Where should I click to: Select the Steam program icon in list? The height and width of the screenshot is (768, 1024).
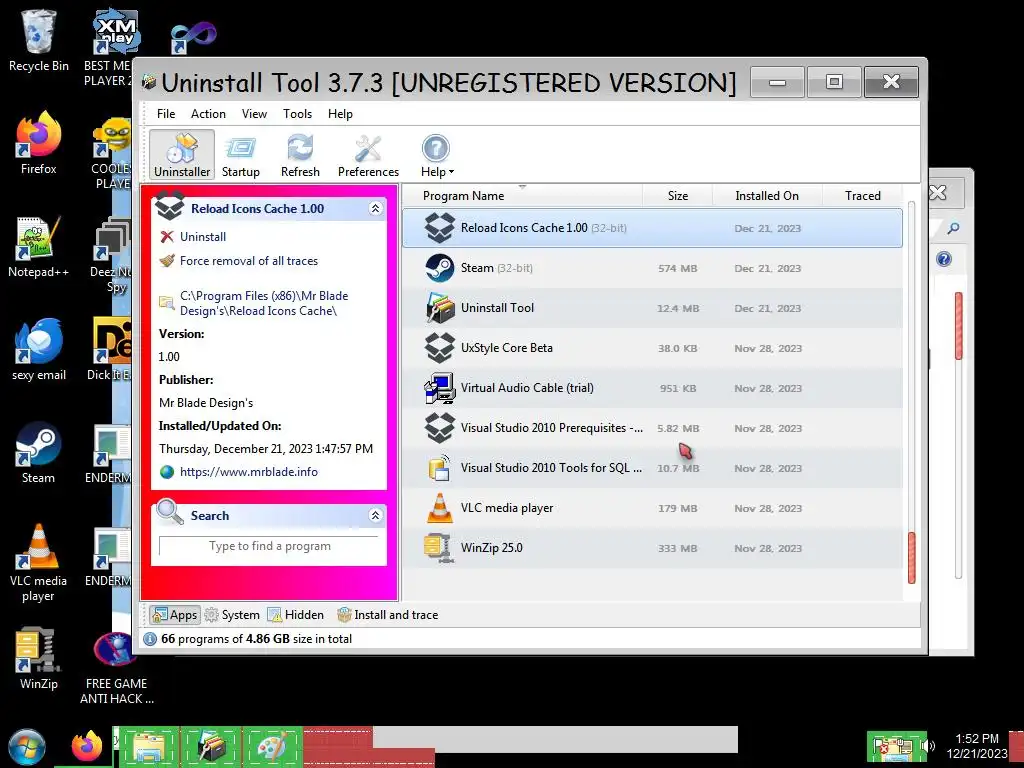pos(440,268)
